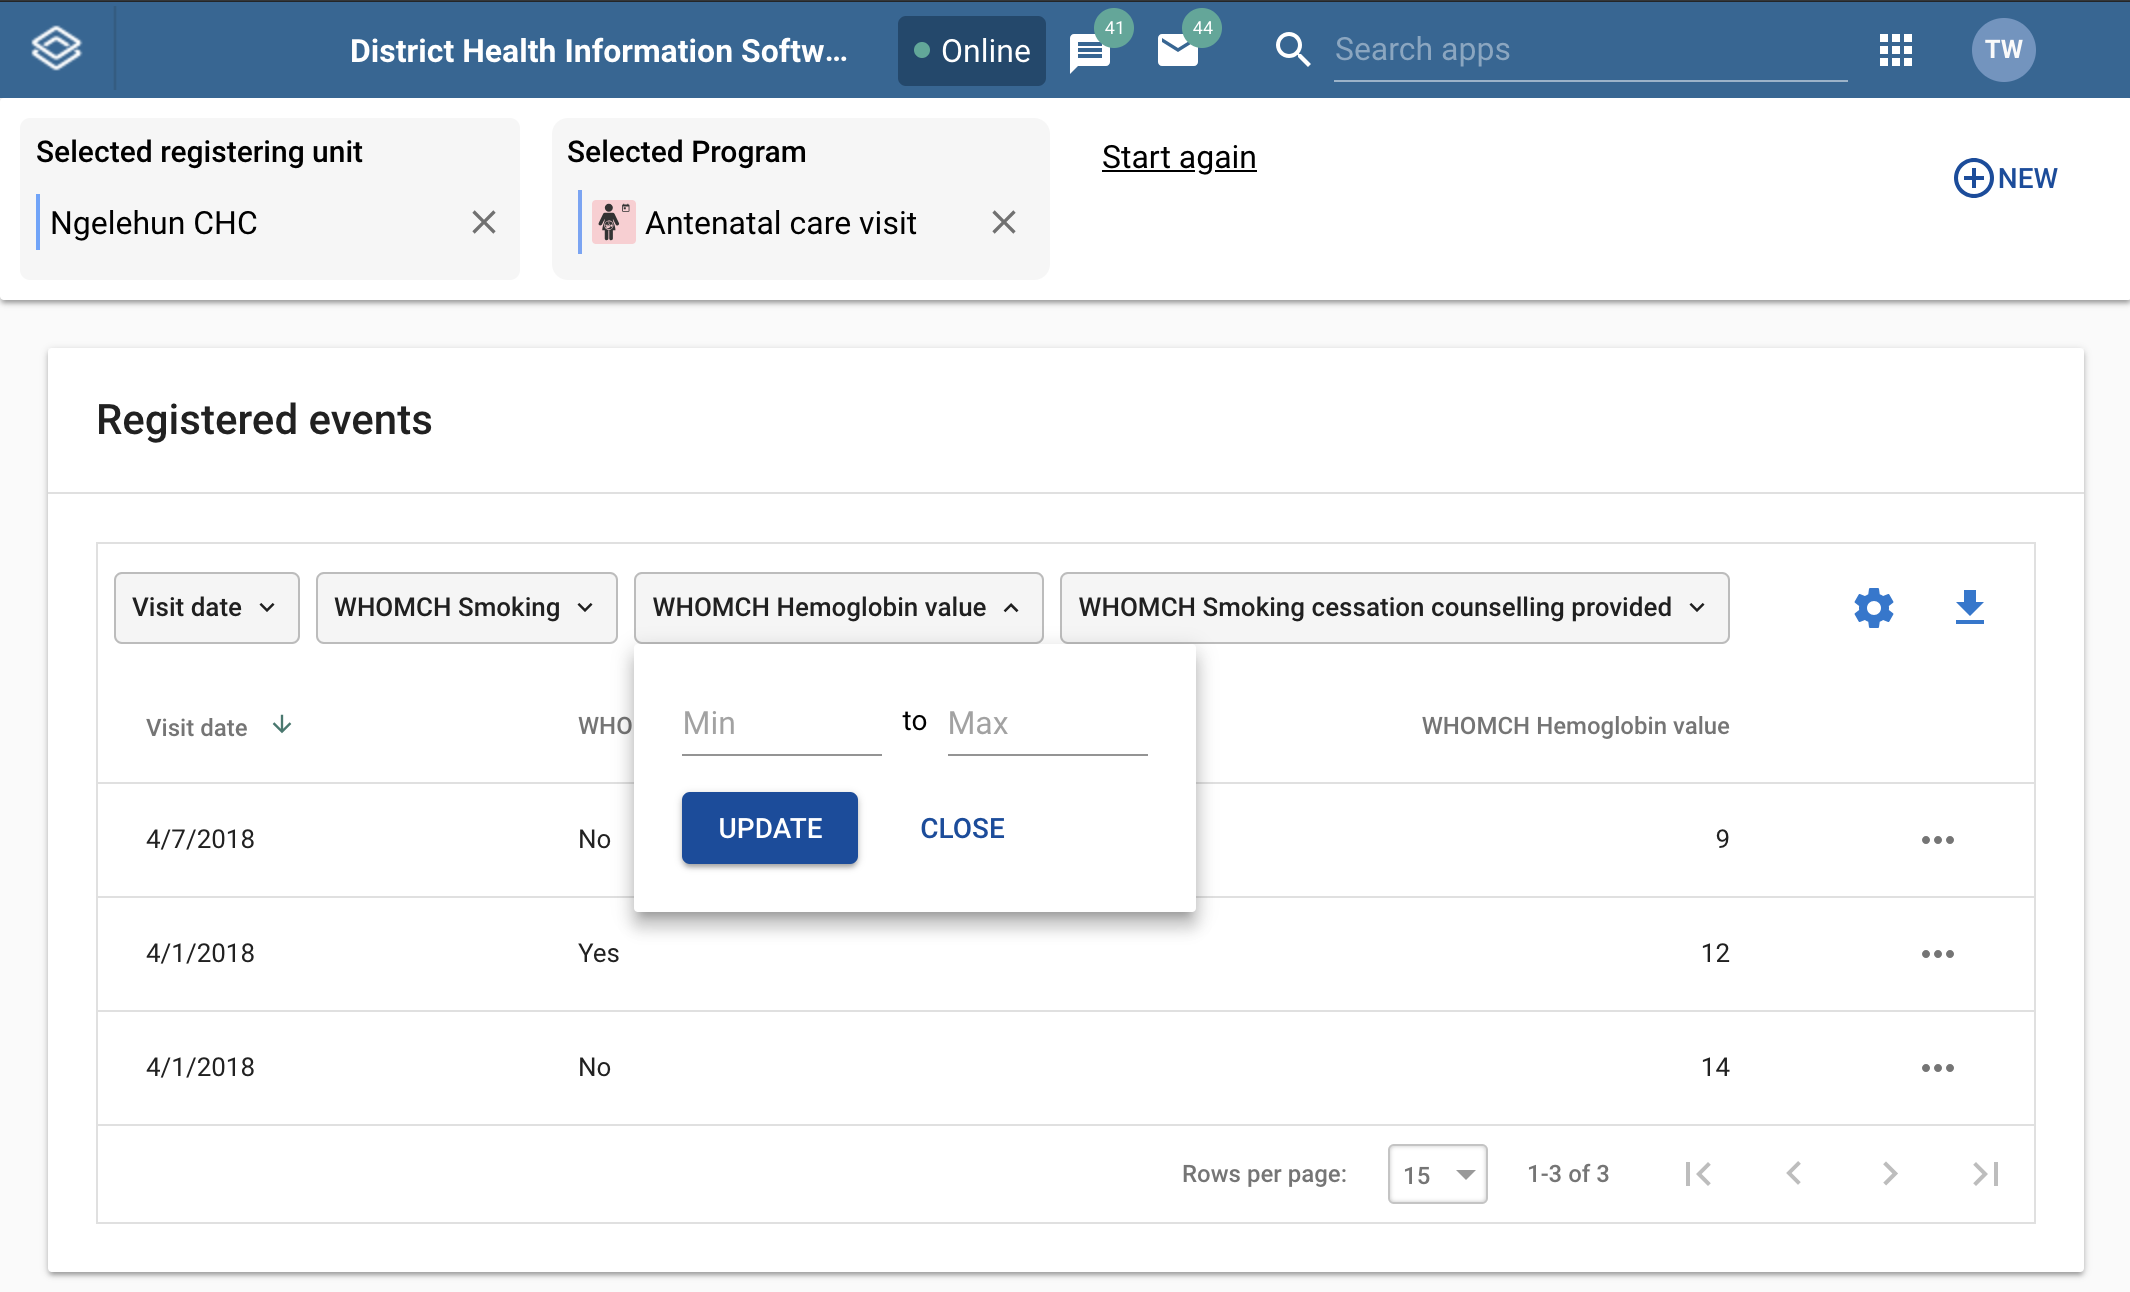Click the UPDATE button
Screen dimensions: 2130x1292
click(770, 828)
